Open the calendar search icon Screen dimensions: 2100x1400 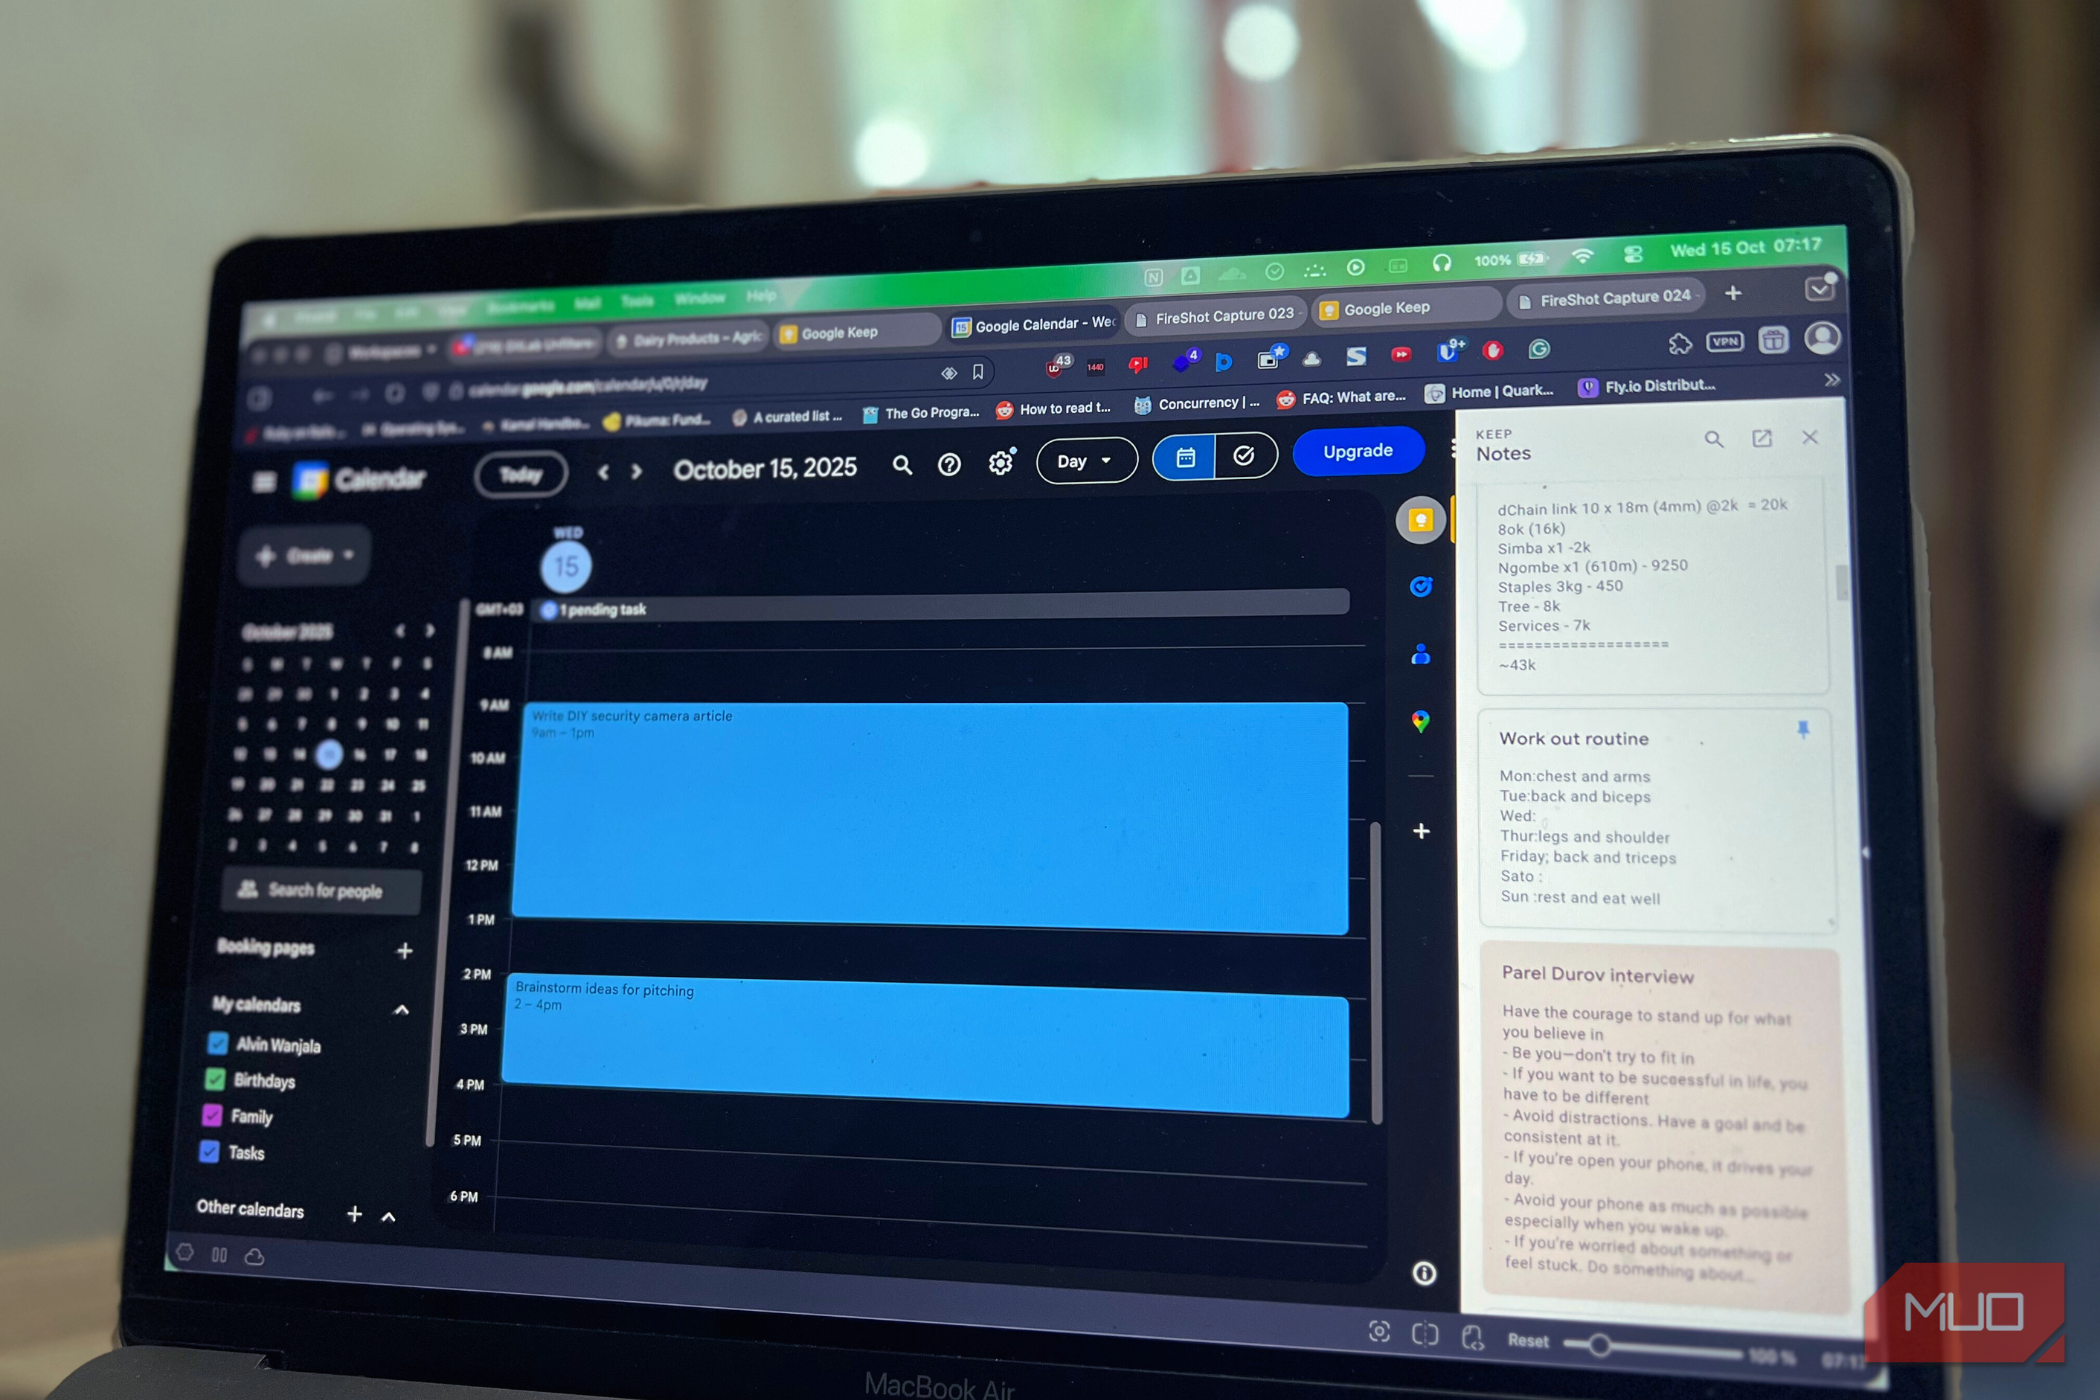click(x=902, y=466)
